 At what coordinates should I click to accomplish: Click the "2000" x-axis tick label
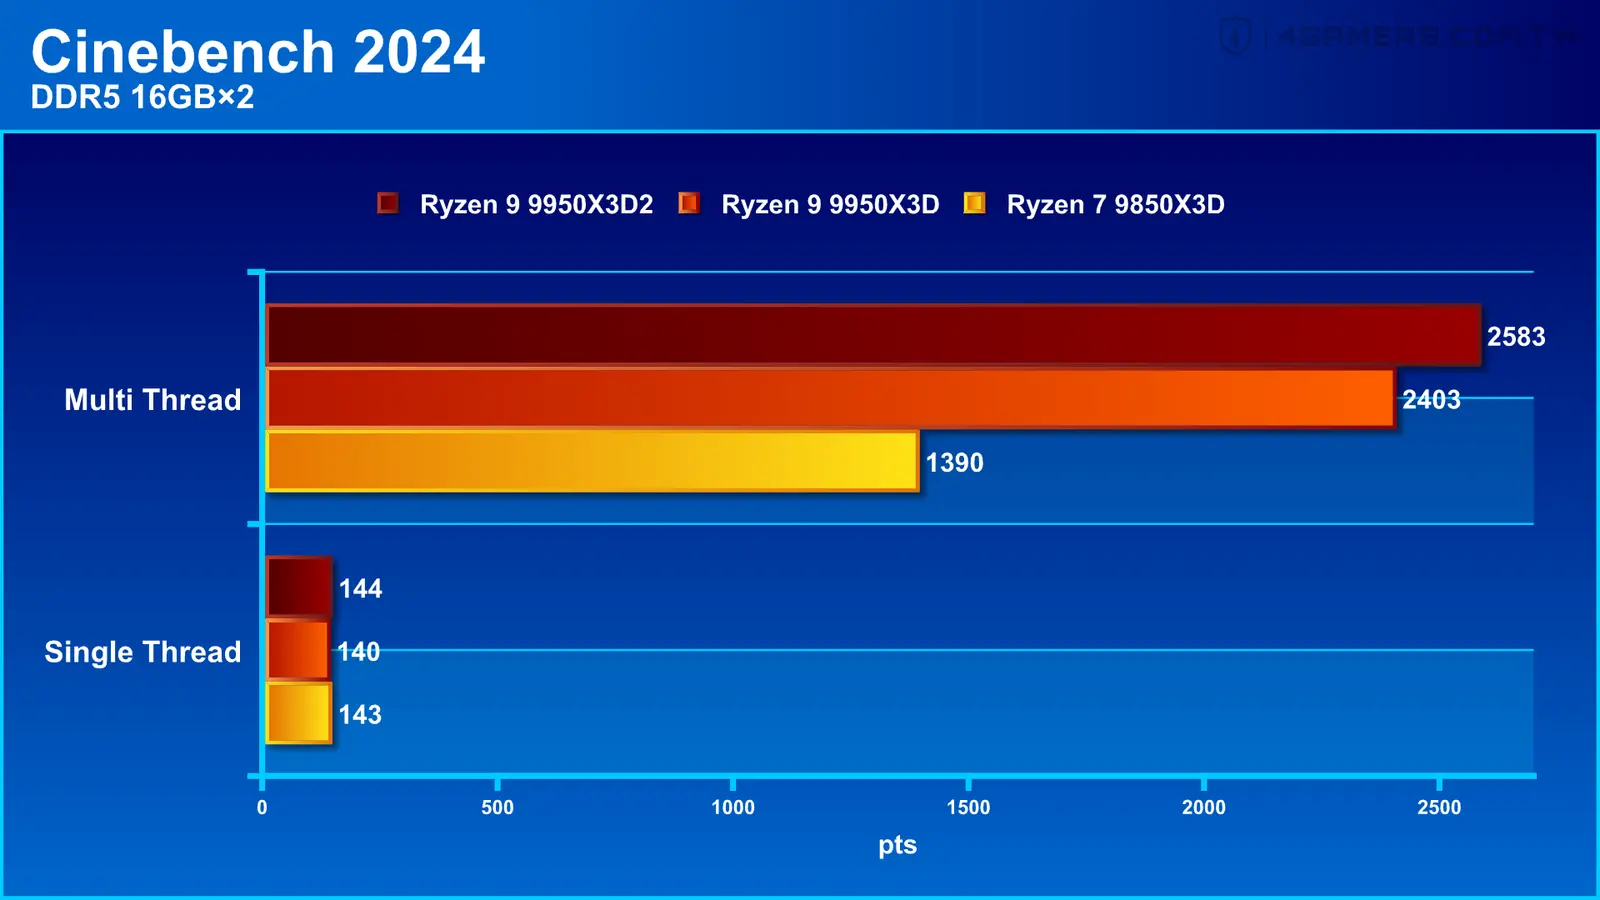(1204, 807)
